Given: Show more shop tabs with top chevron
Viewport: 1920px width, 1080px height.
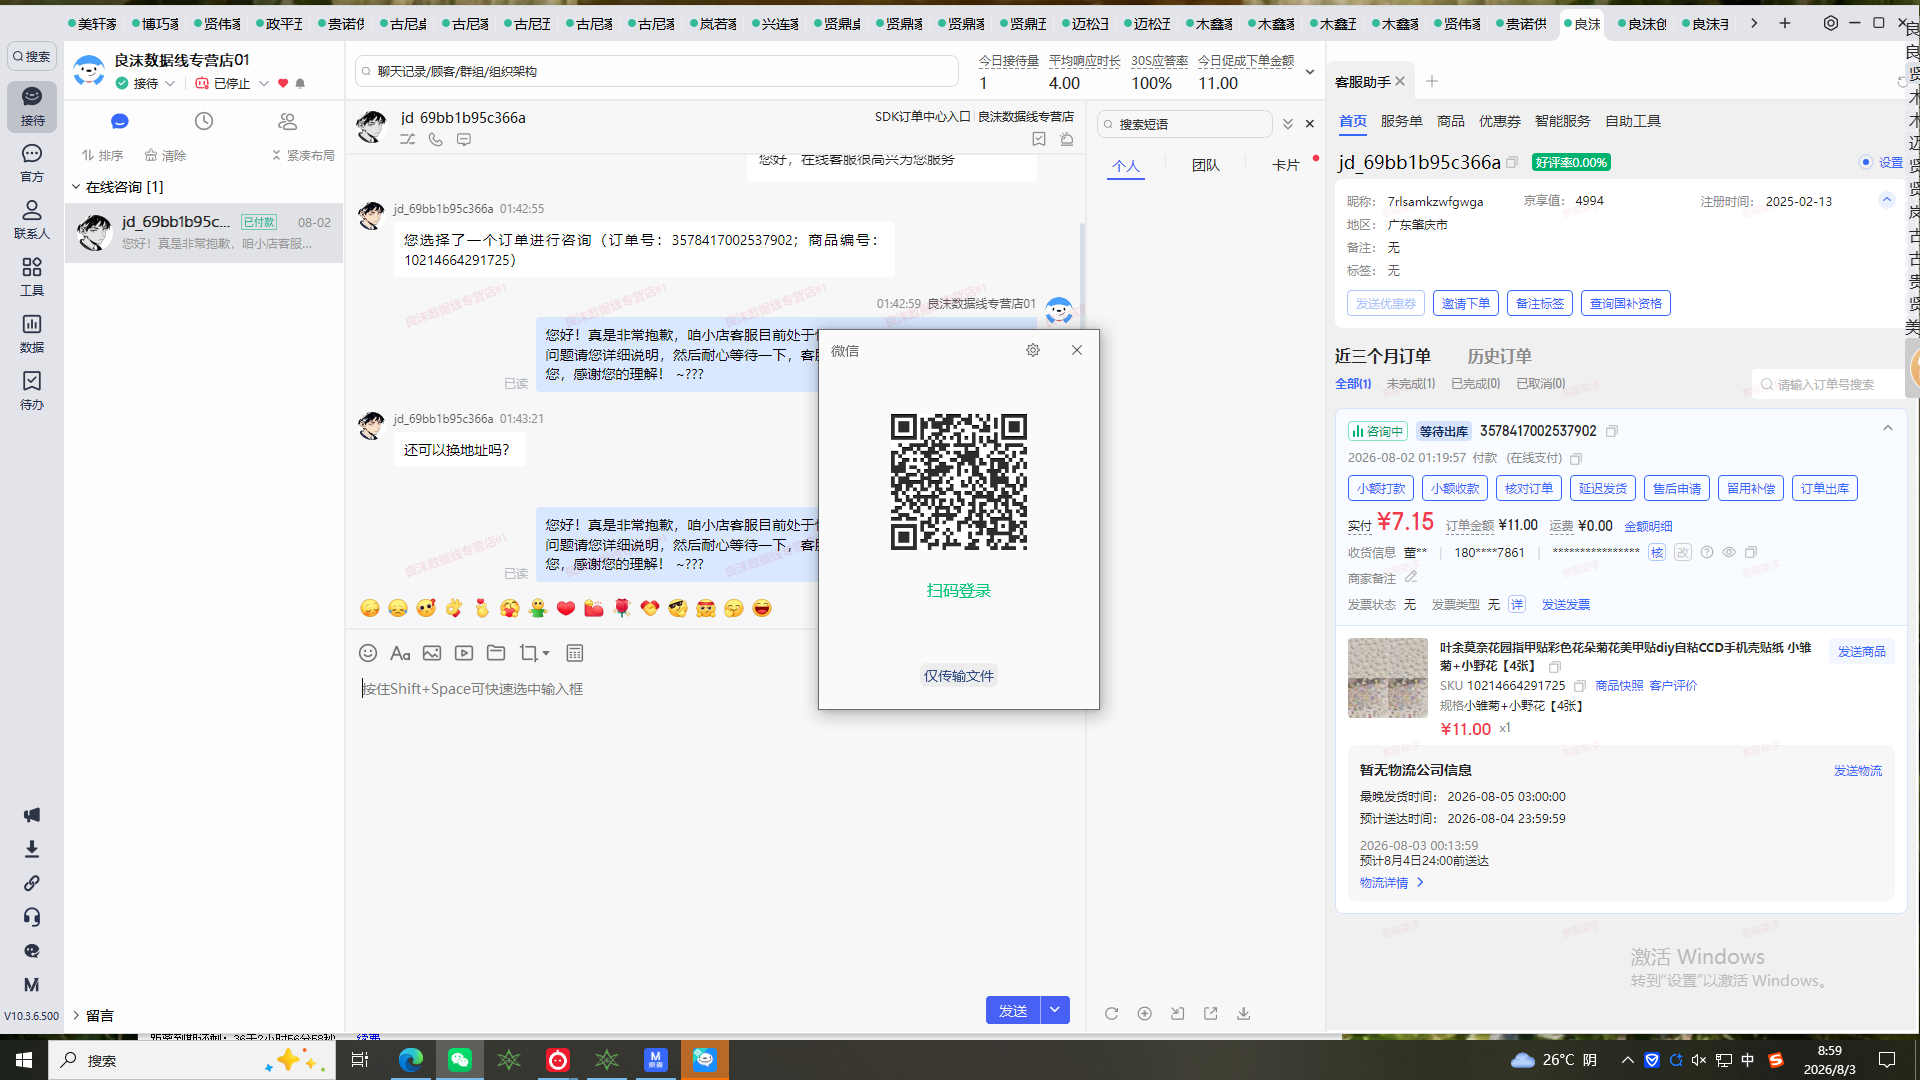Looking at the screenshot, I should point(1754,23).
